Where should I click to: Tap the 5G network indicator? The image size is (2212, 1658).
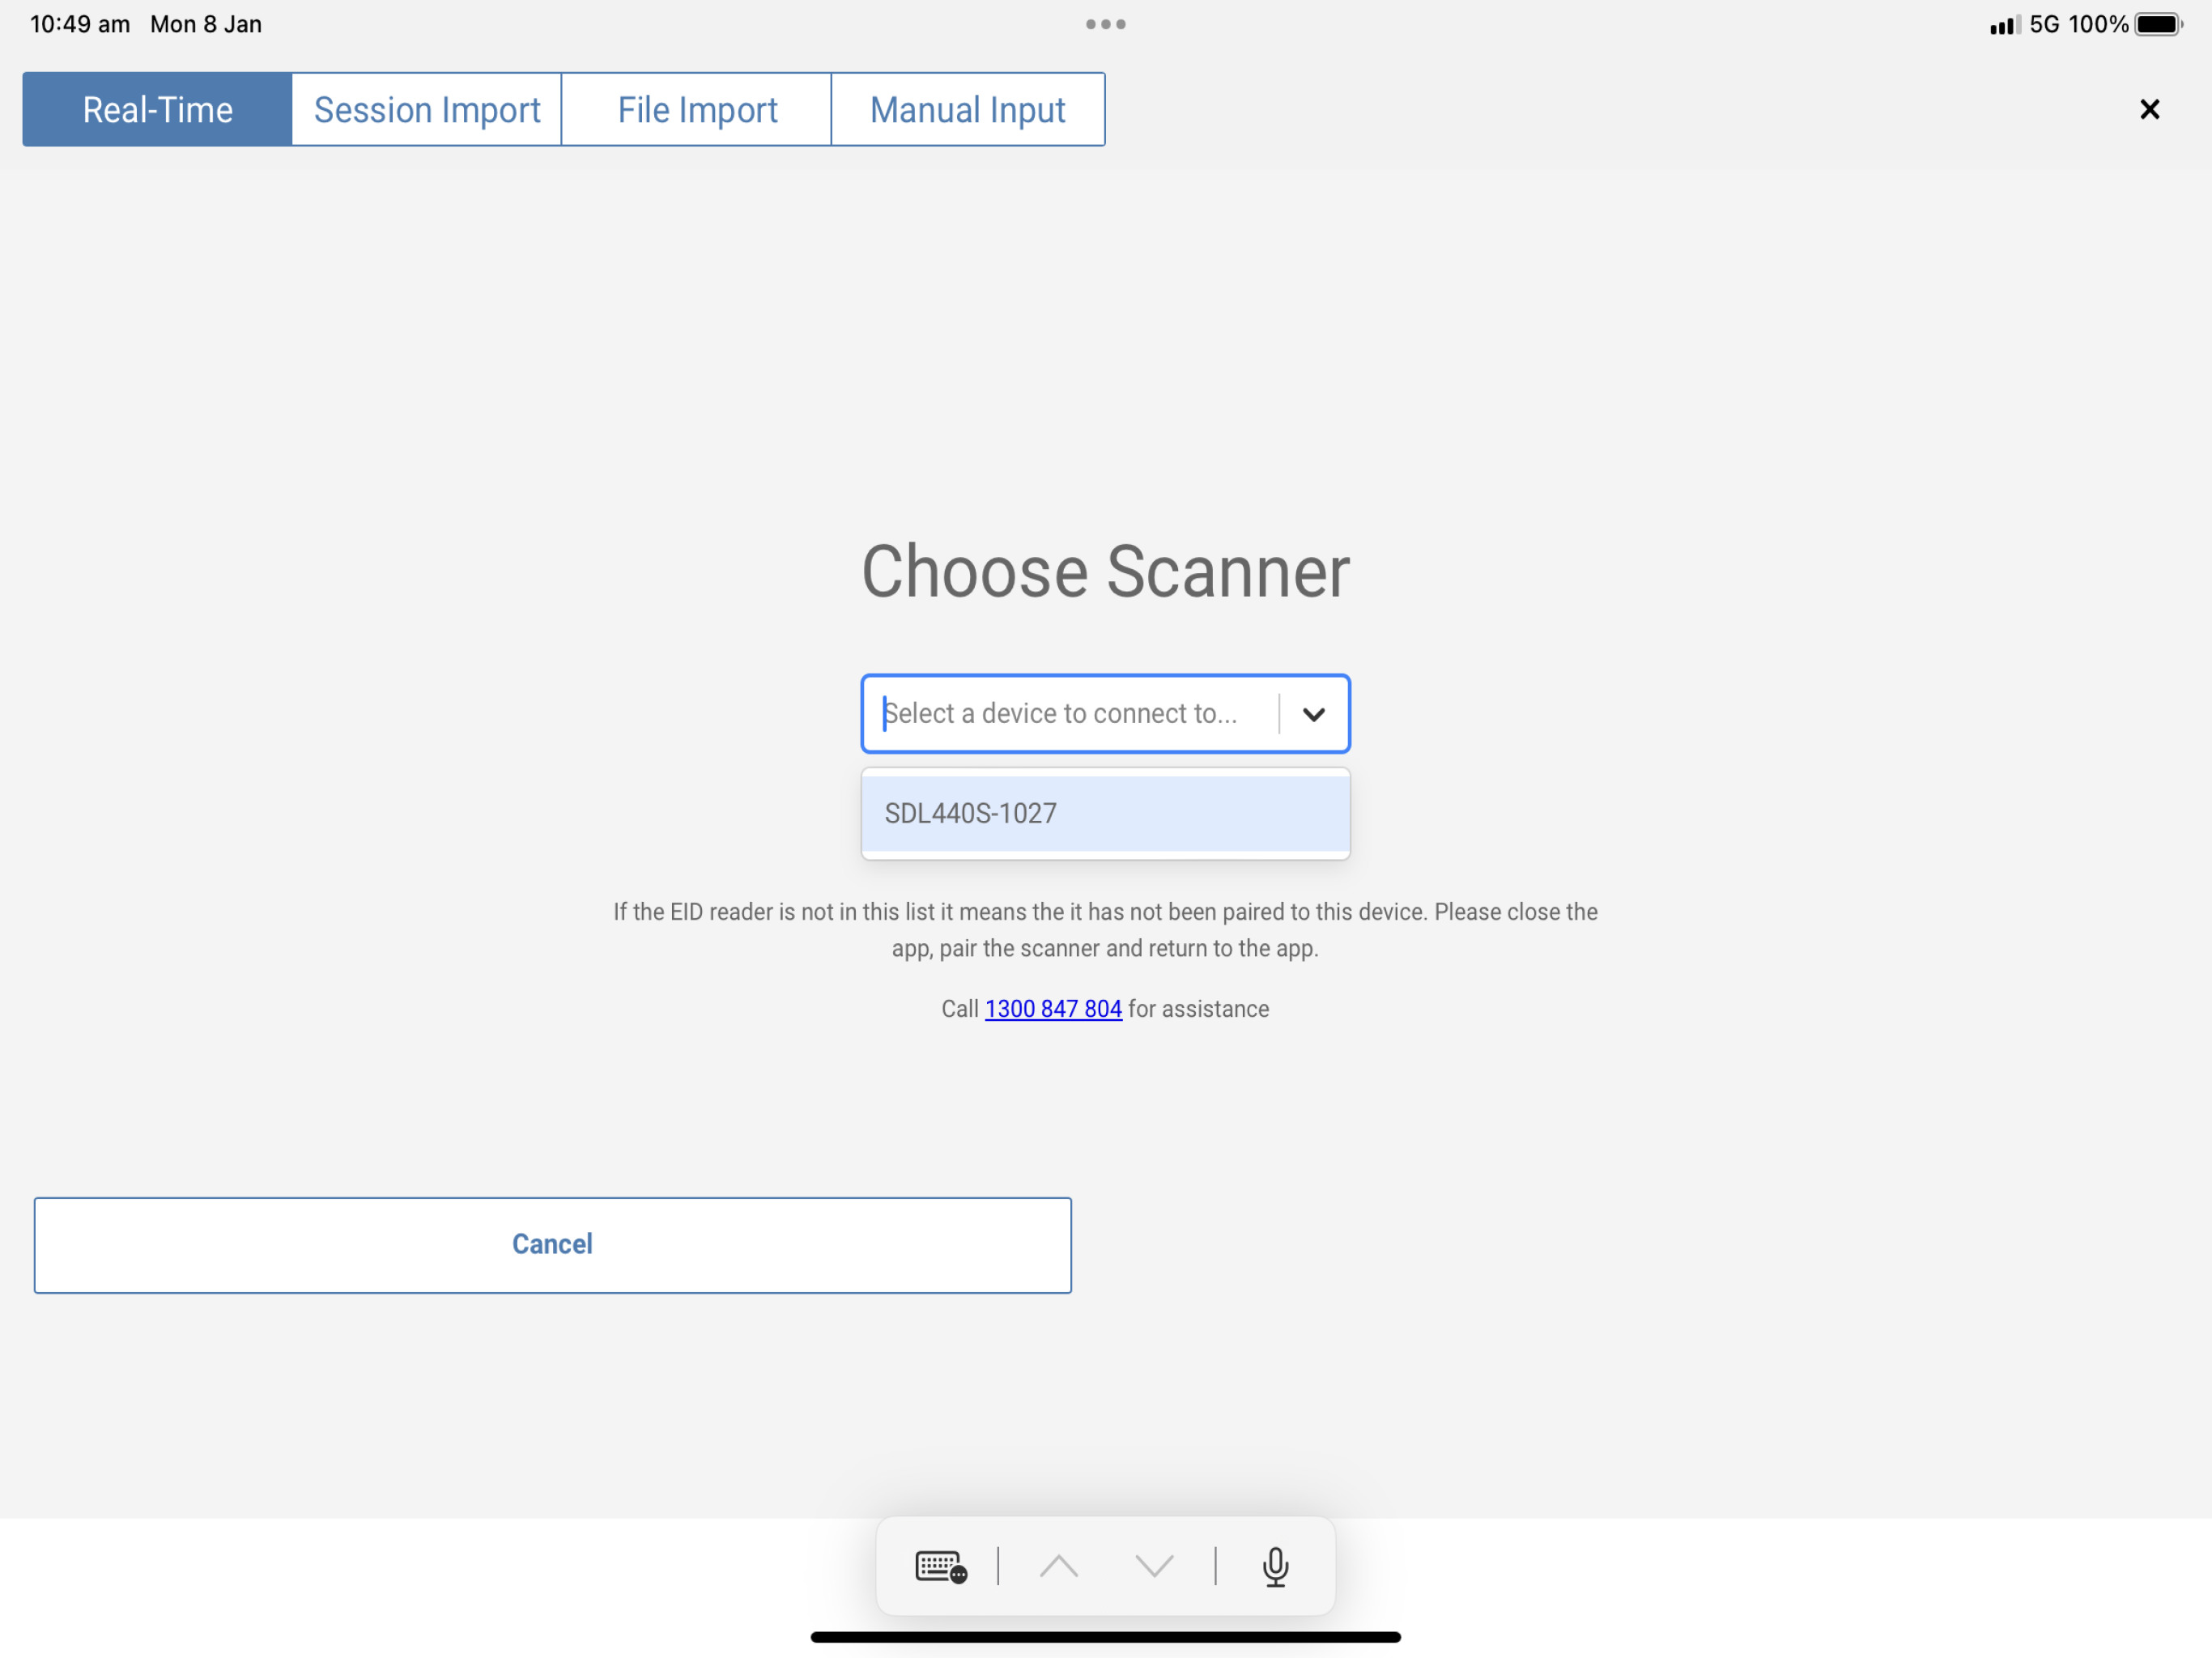[x=2045, y=24]
